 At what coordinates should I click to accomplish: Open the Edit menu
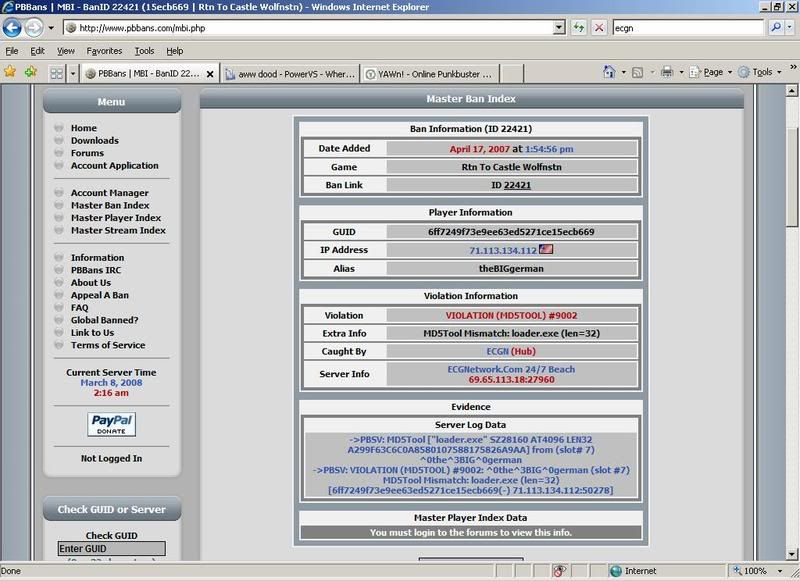coord(37,50)
